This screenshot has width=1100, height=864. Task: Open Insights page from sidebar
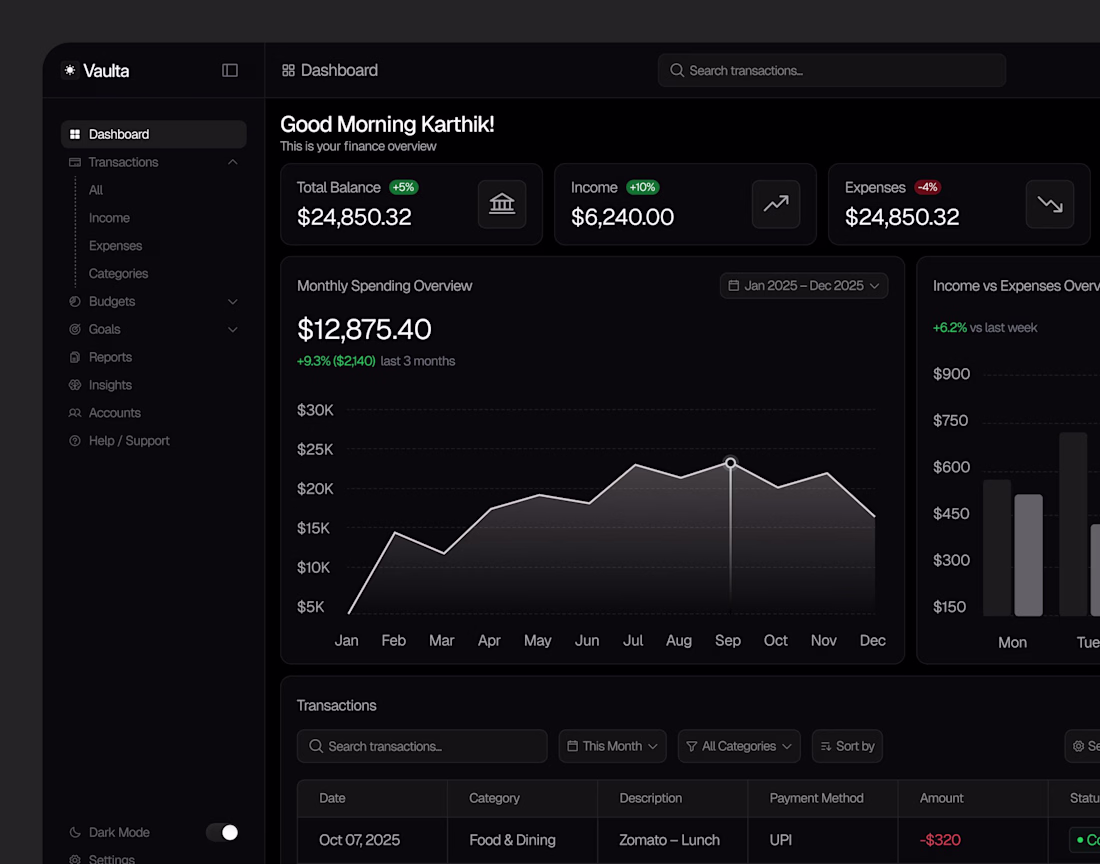(110, 385)
